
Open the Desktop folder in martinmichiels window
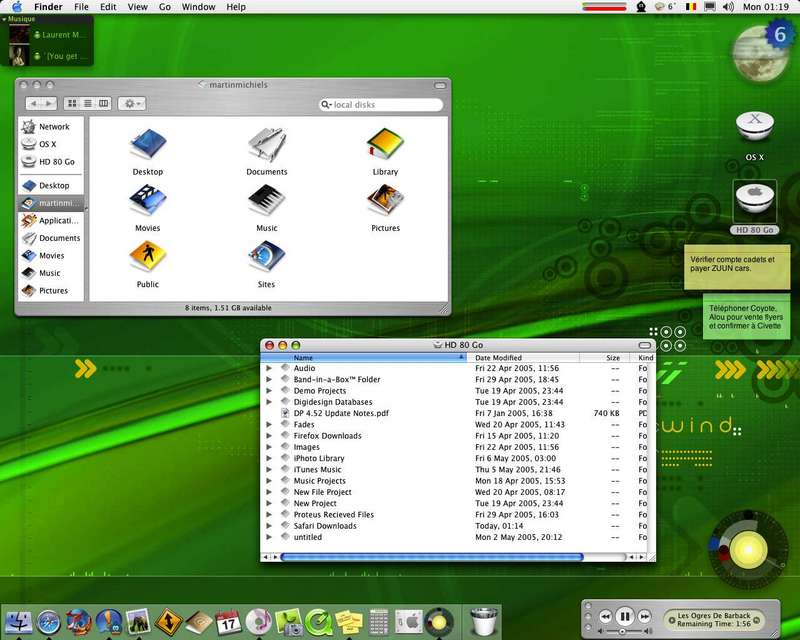click(148, 144)
